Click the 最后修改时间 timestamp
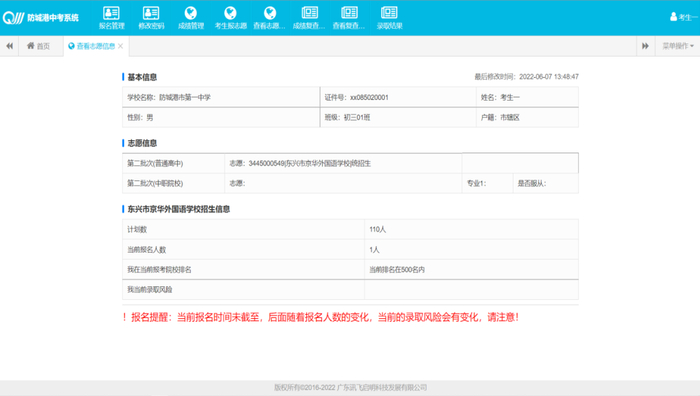Image resolution: width=700 pixels, height=396 pixels. click(526, 77)
